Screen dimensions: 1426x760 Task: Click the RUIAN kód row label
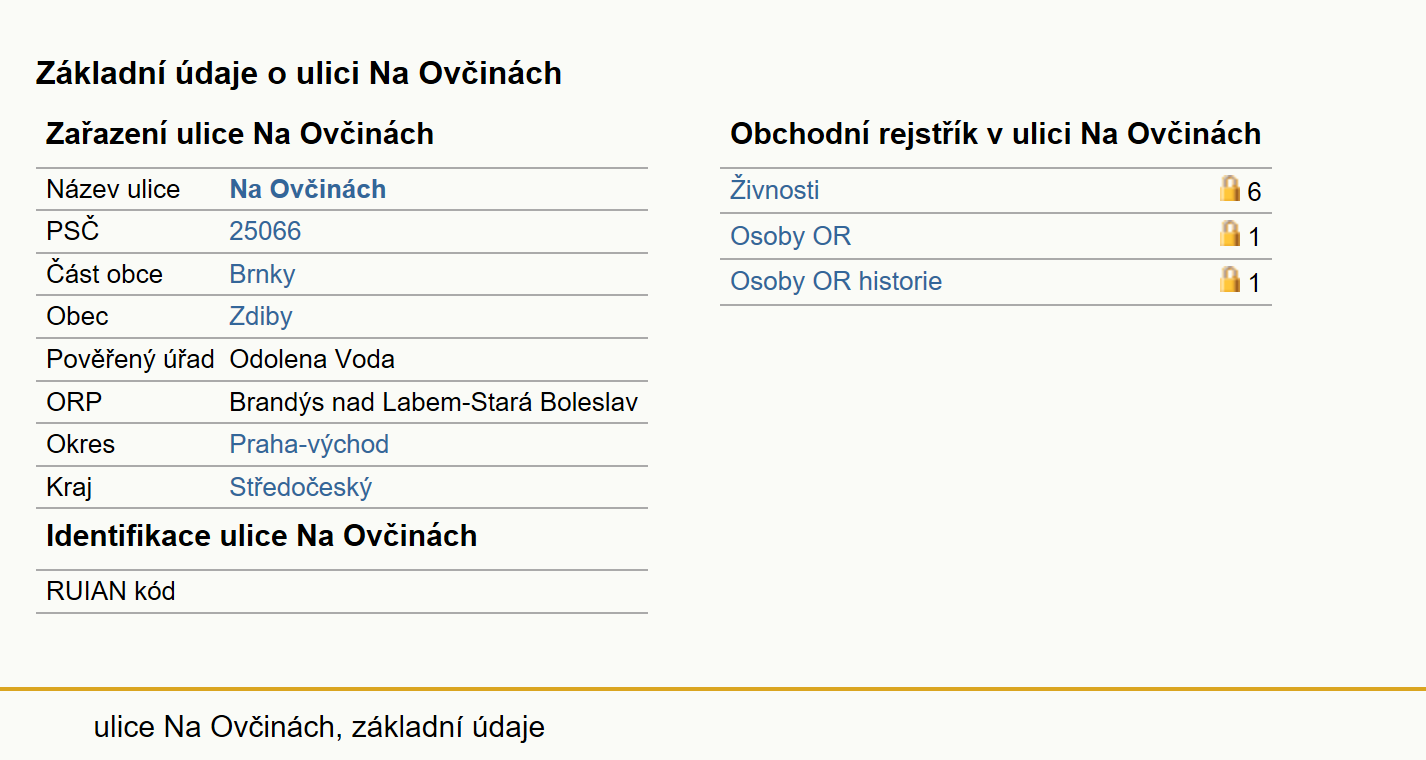tap(111, 592)
